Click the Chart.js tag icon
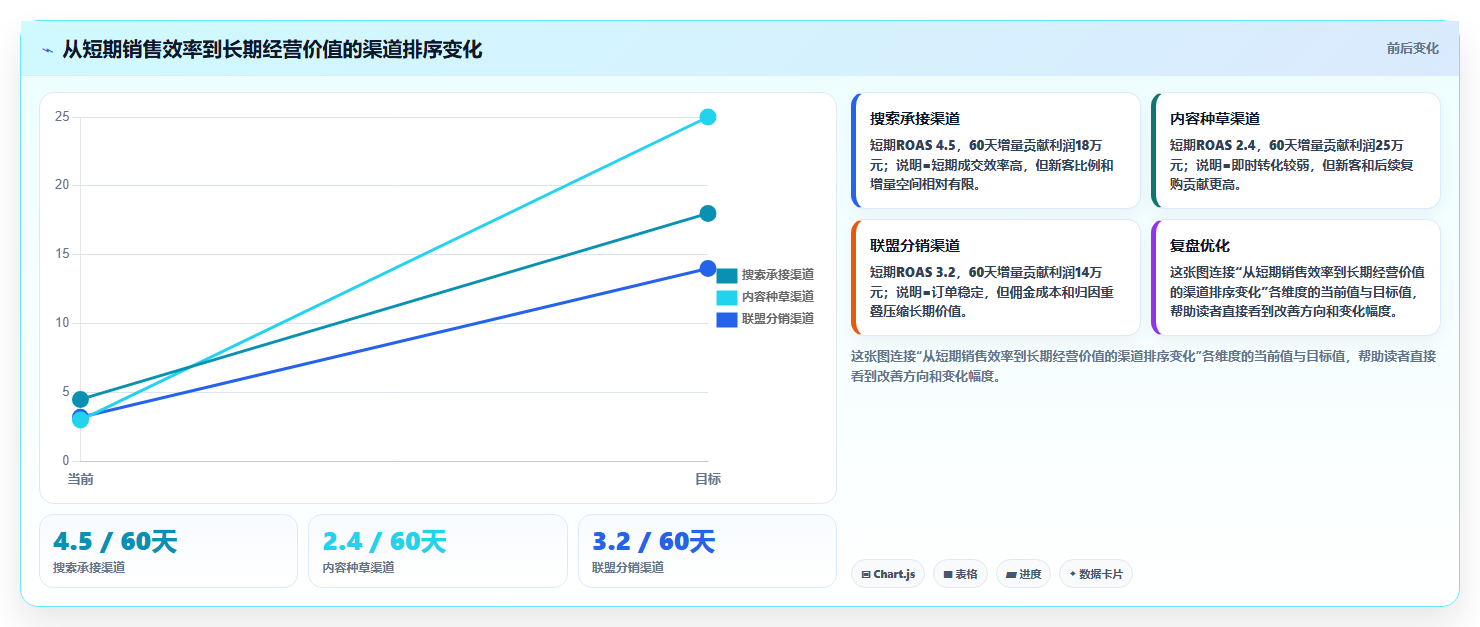The image size is (1480, 627). (x=865, y=575)
